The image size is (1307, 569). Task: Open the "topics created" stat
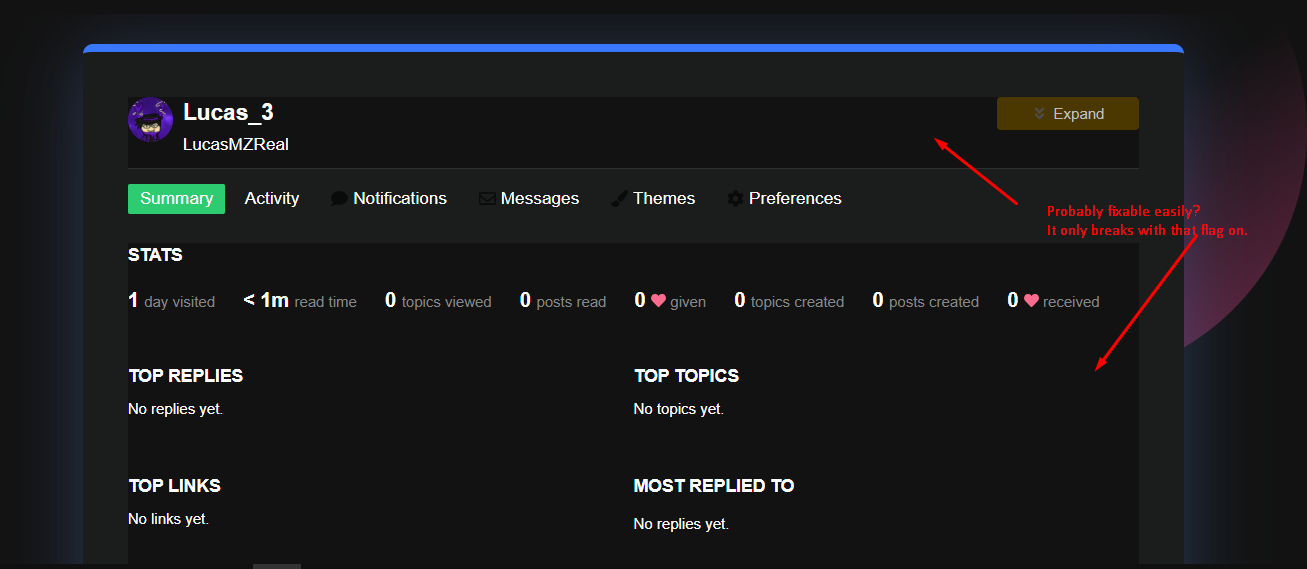(789, 301)
